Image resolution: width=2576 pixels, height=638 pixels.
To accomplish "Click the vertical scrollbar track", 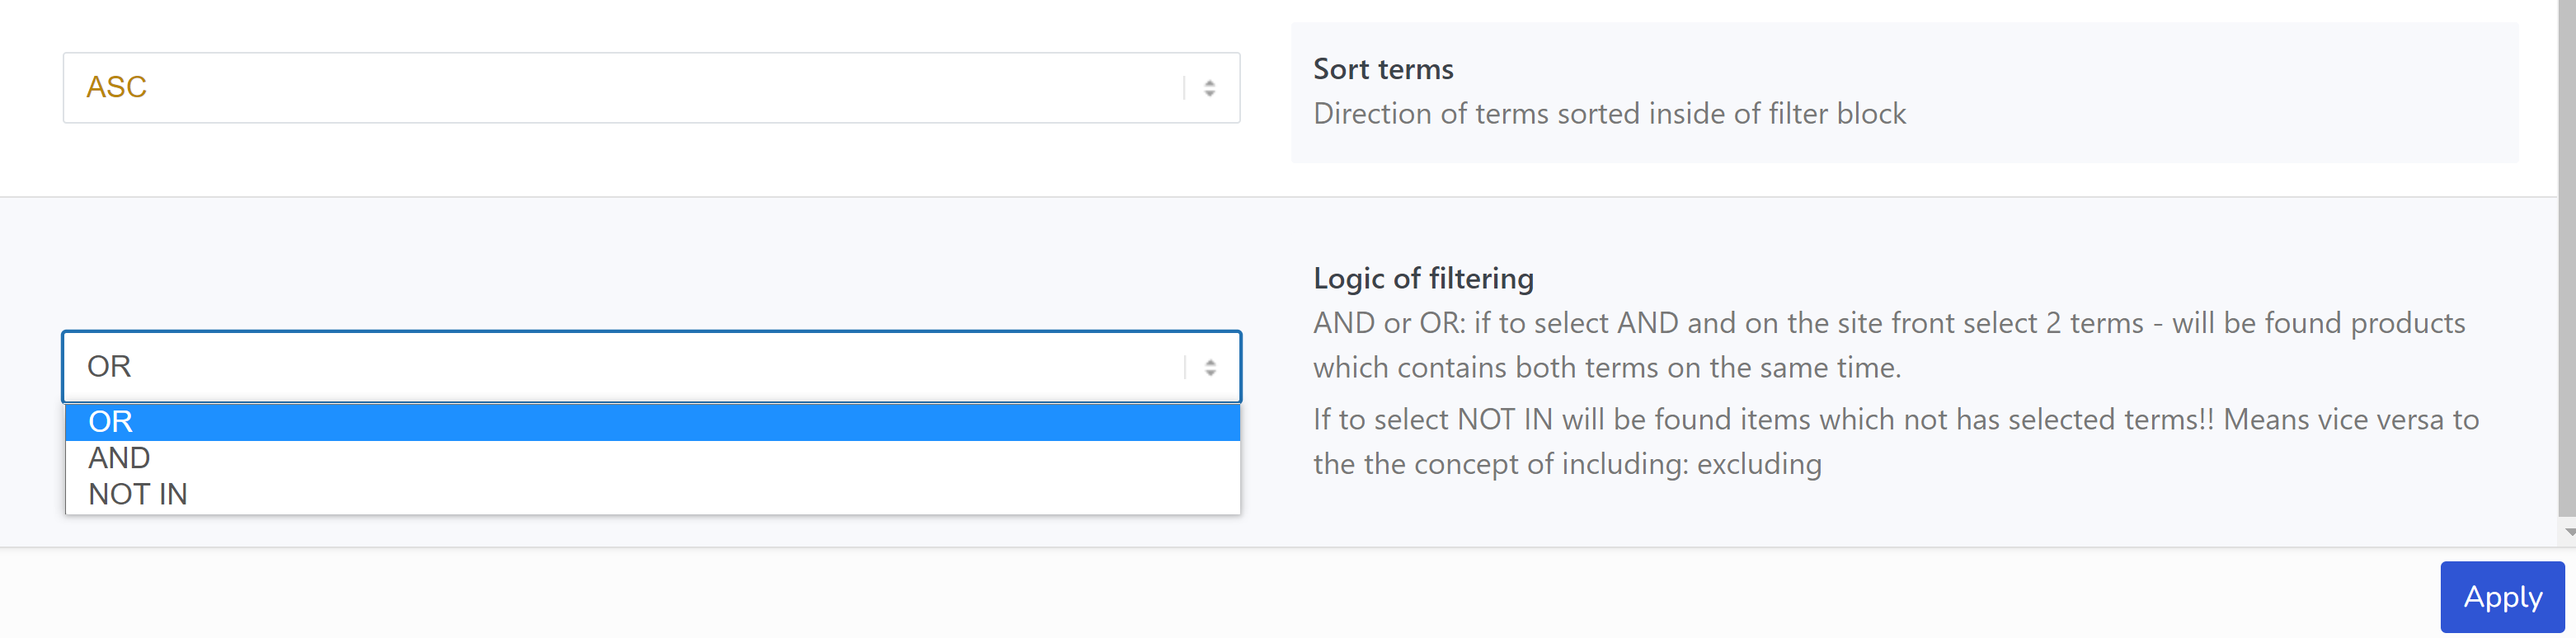I will 2567,250.
